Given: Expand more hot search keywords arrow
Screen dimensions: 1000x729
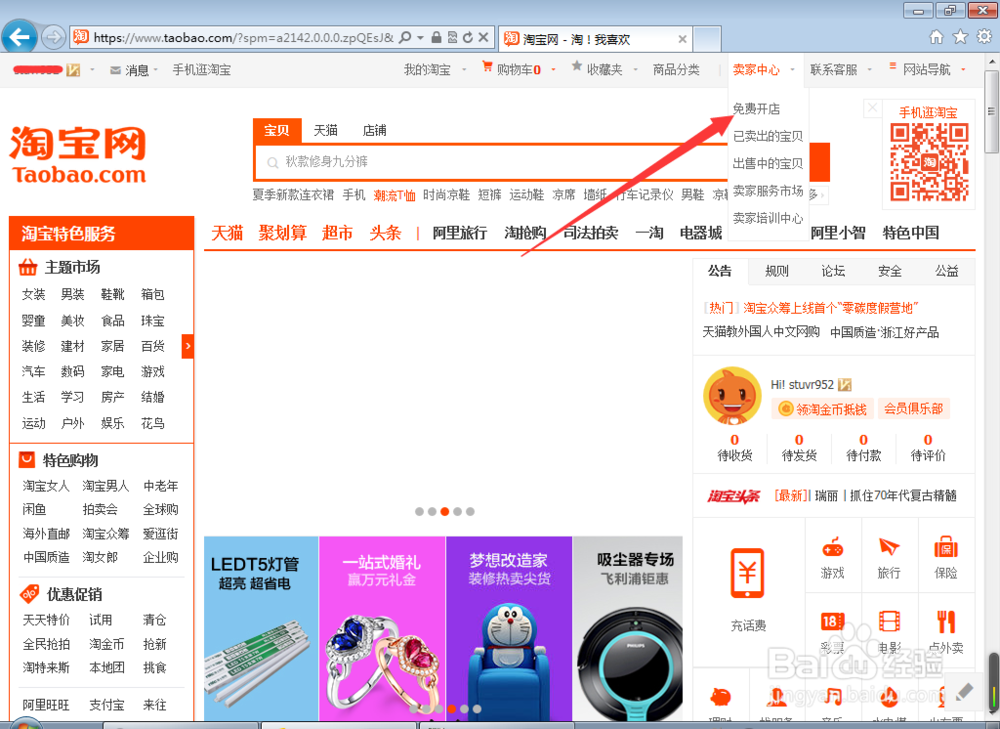Looking at the screenshot, I should [821, 195].
